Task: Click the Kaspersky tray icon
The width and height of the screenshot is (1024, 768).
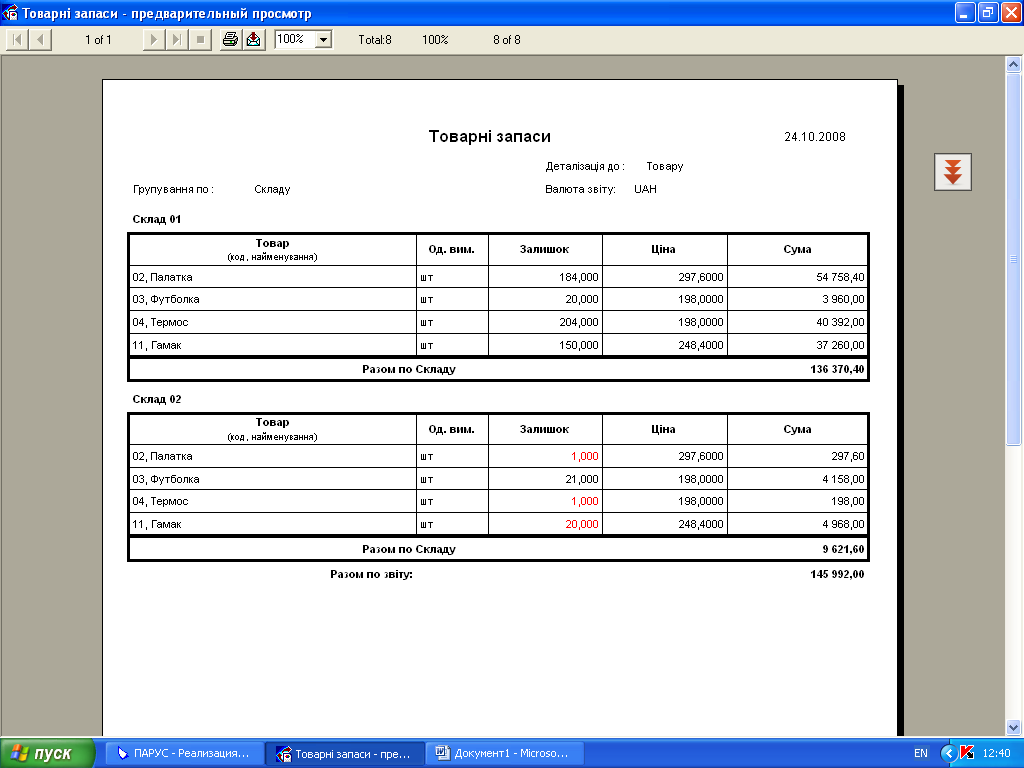Action: [x=968, y=753]
